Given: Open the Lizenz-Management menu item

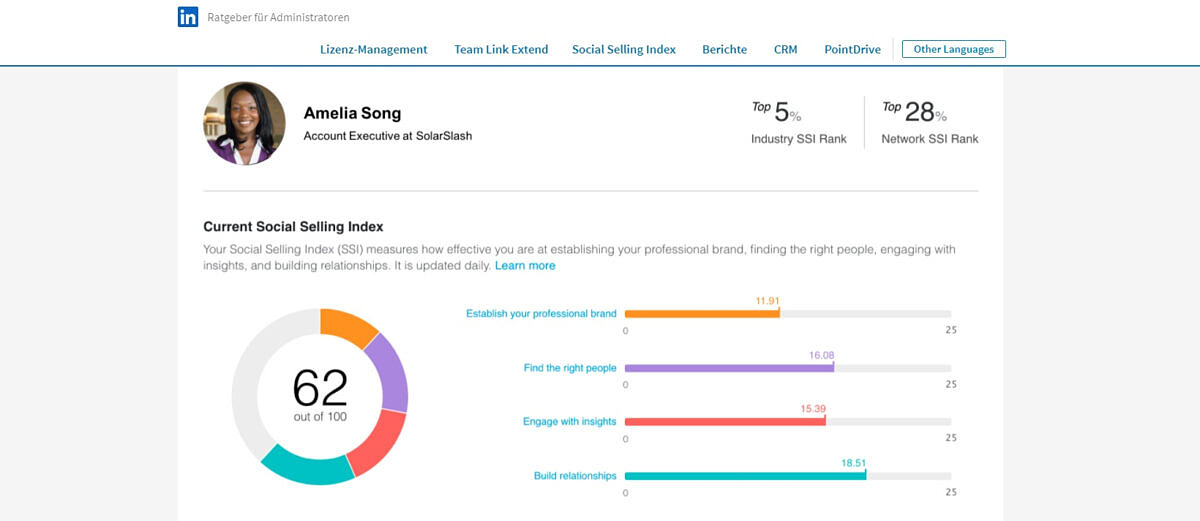Looking at the screenshot, I should 373,49.
